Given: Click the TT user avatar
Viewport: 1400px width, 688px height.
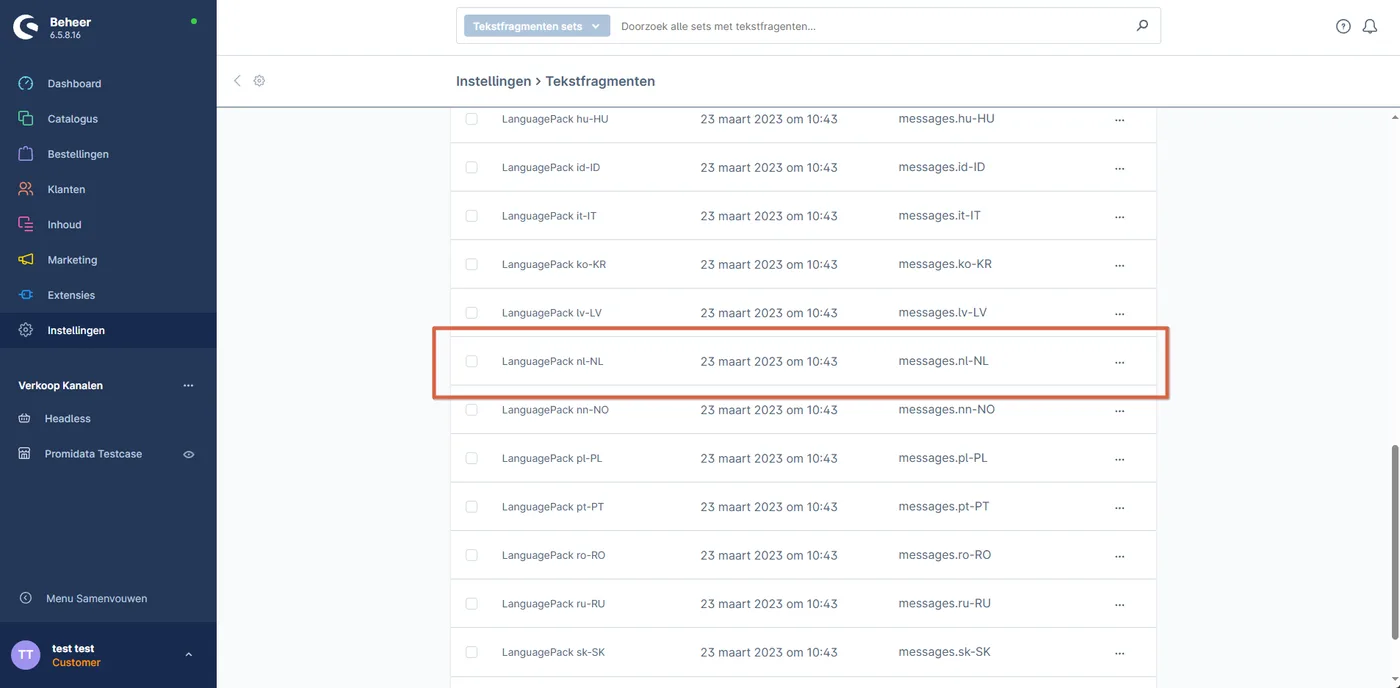Looking at the screenshot, I should click(x=26, y=655).
